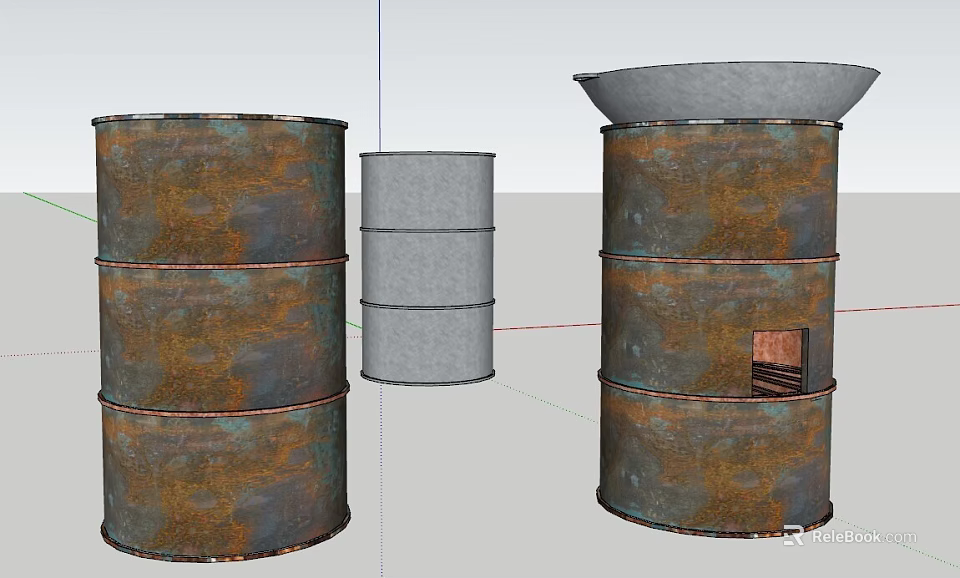Select the small grey barrel in the middle
960x578 pixels.
click(x=427, y=268)
